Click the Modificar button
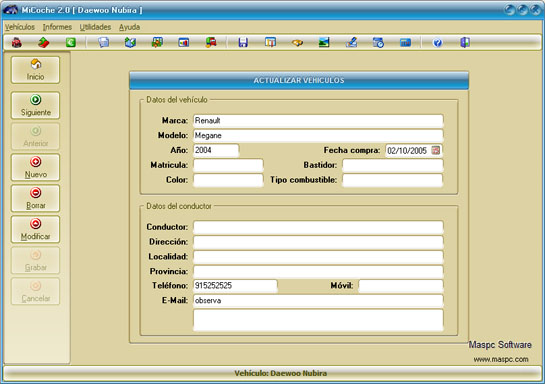The image size is (545, 384). [x=35, y=229]
